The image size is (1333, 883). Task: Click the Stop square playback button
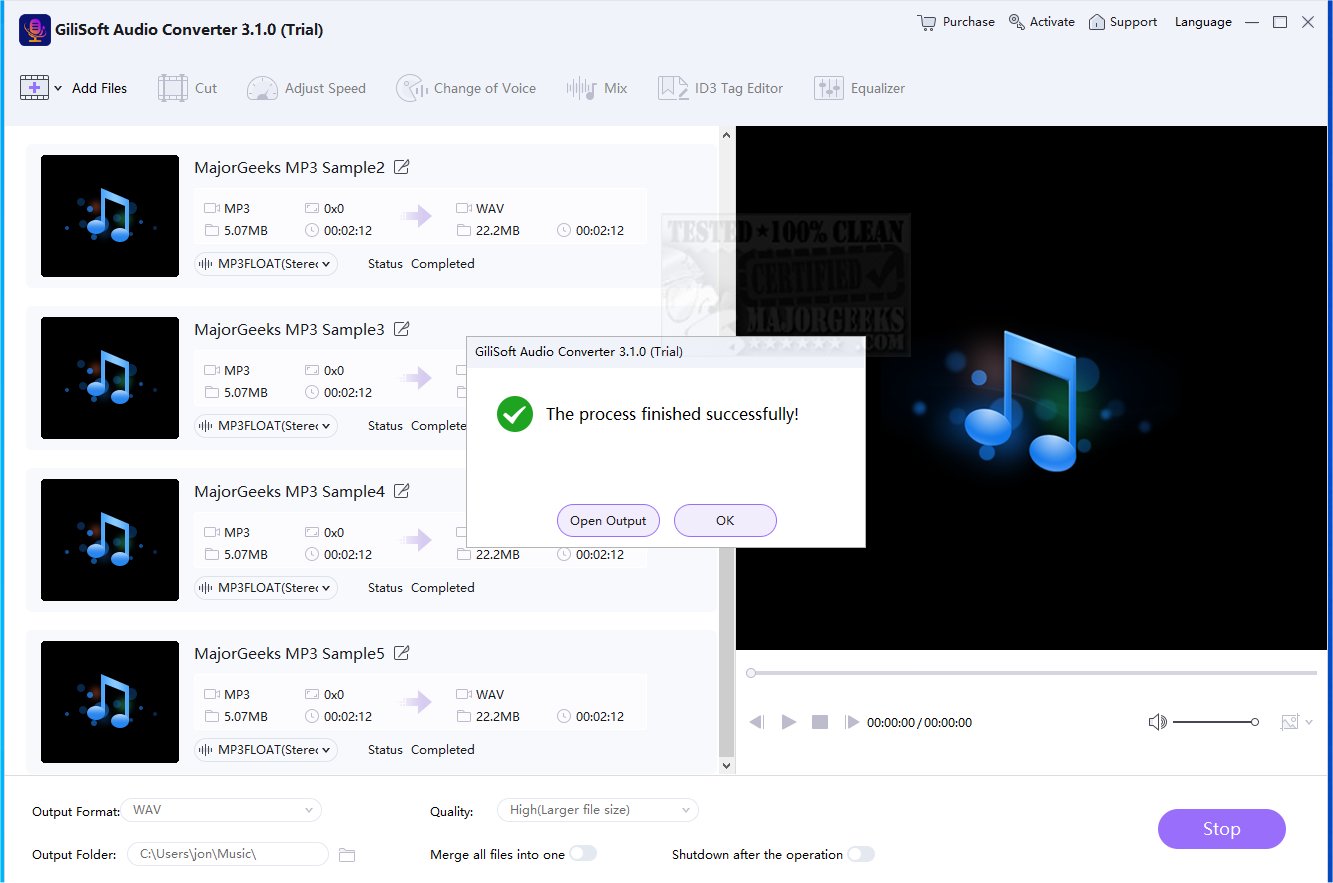820,722
